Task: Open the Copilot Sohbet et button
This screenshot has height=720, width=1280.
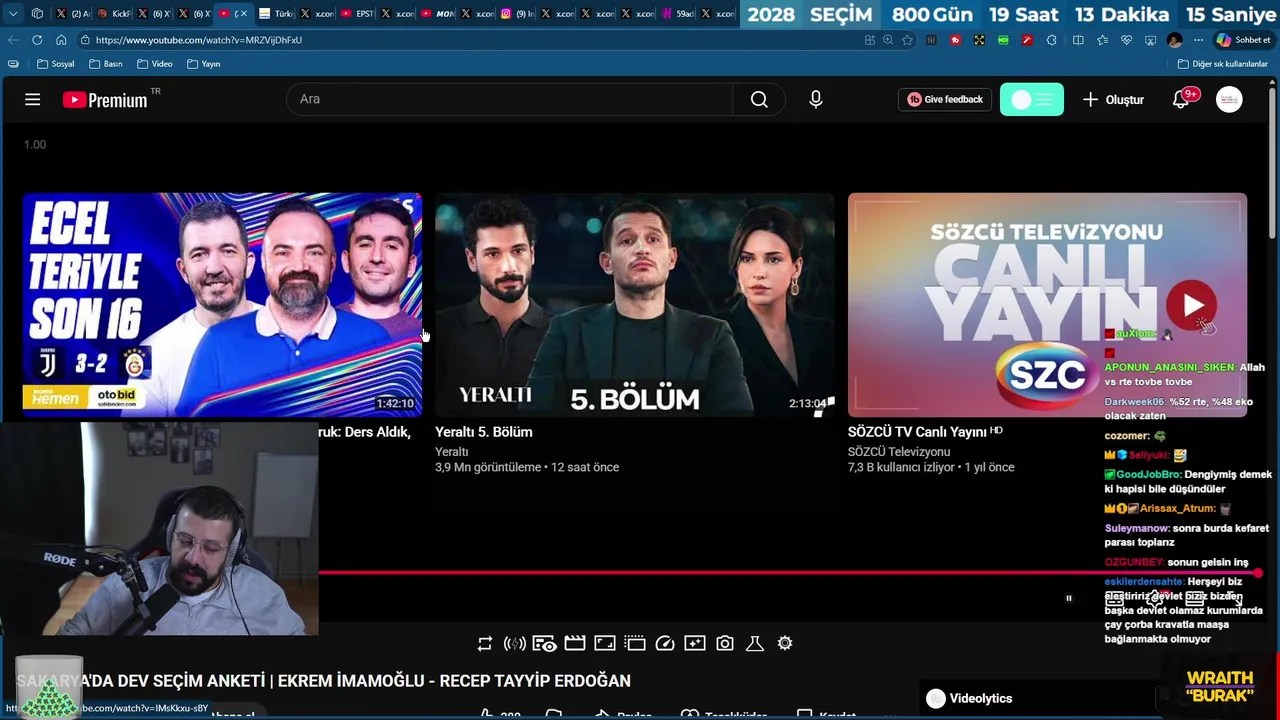Action: (x=1243, y=40)
